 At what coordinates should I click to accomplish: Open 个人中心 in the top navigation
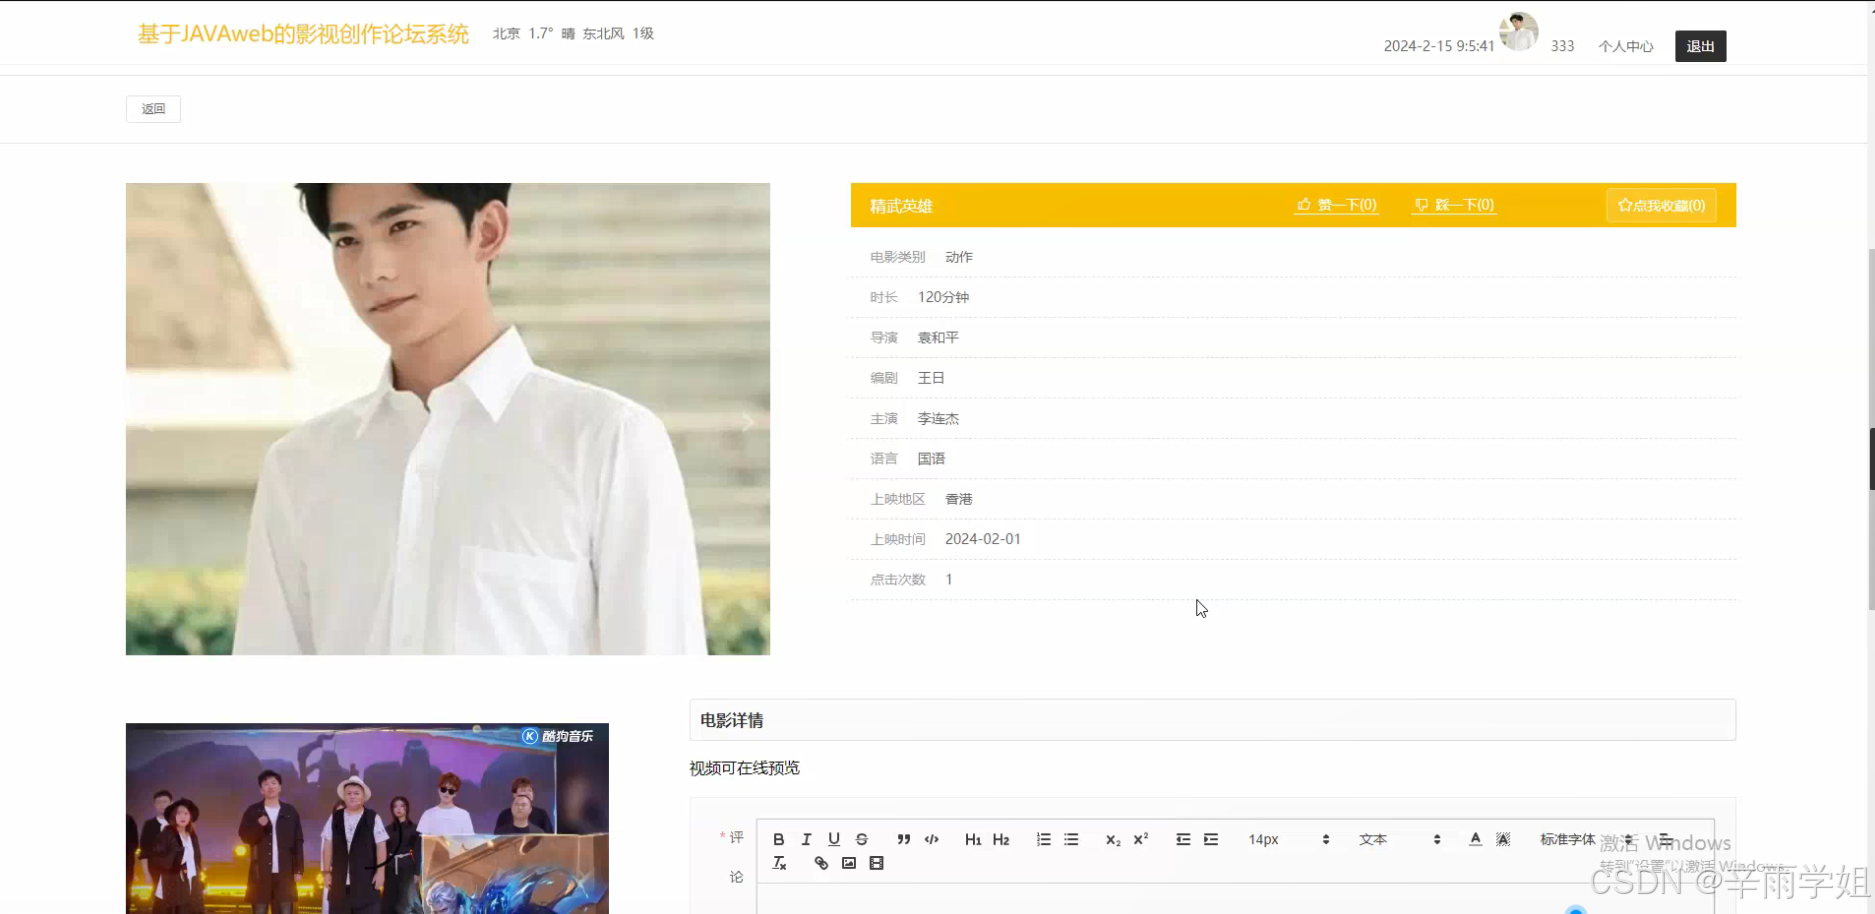point(1625,46)
